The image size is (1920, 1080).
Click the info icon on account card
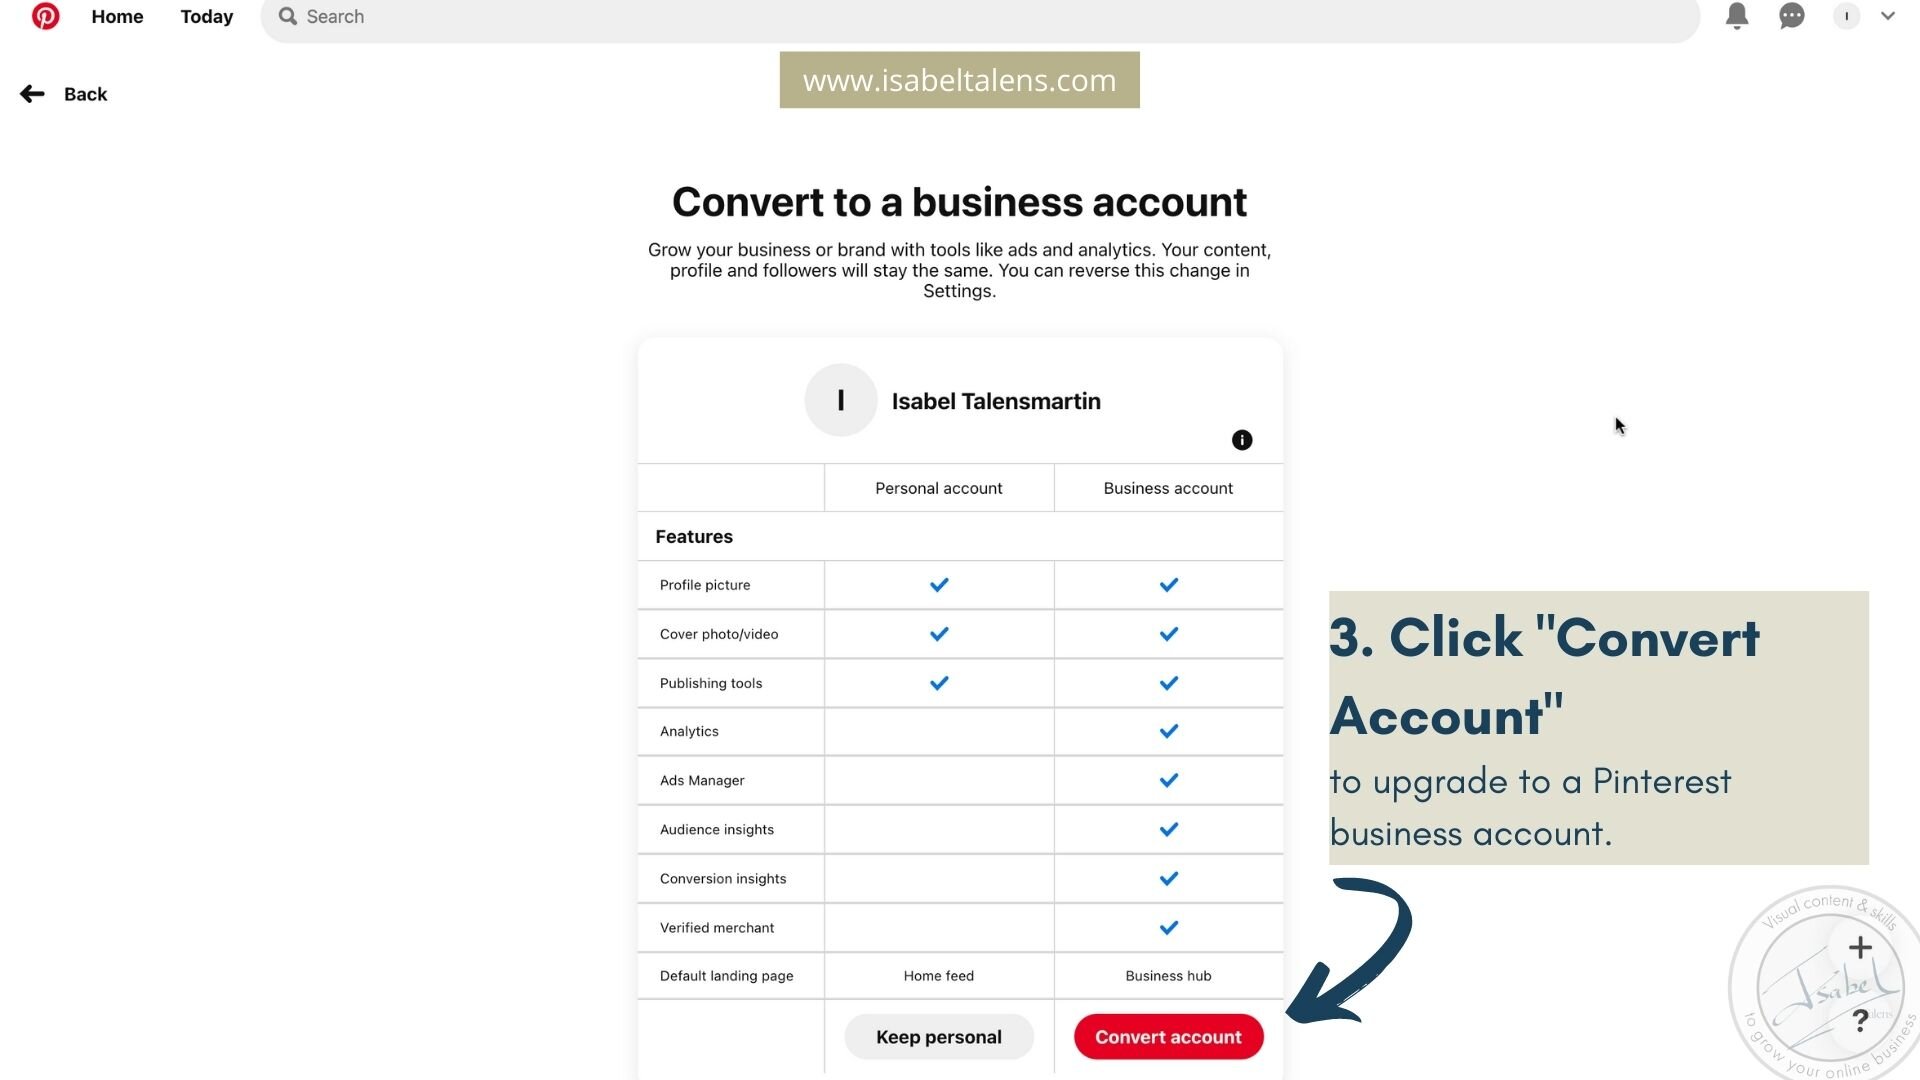(x=1241, y=439)
